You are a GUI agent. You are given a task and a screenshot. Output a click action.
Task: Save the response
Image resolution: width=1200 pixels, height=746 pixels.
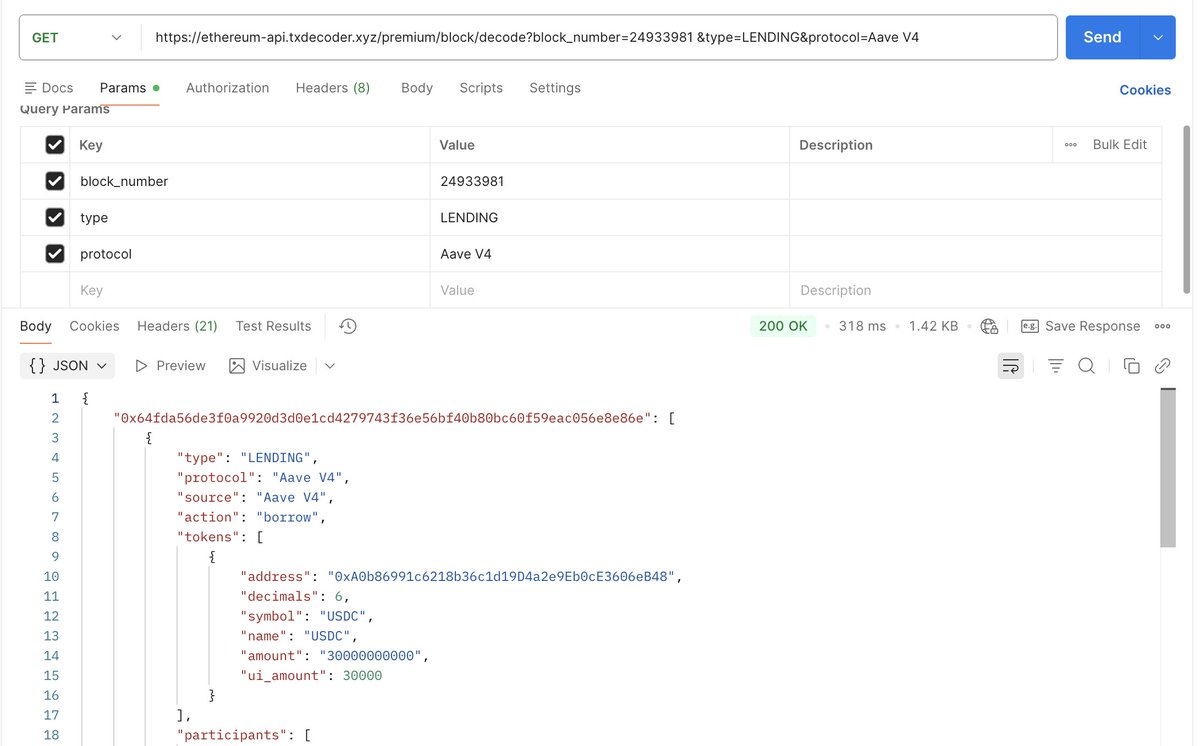pyautogui.click(x=1080, y=326)
